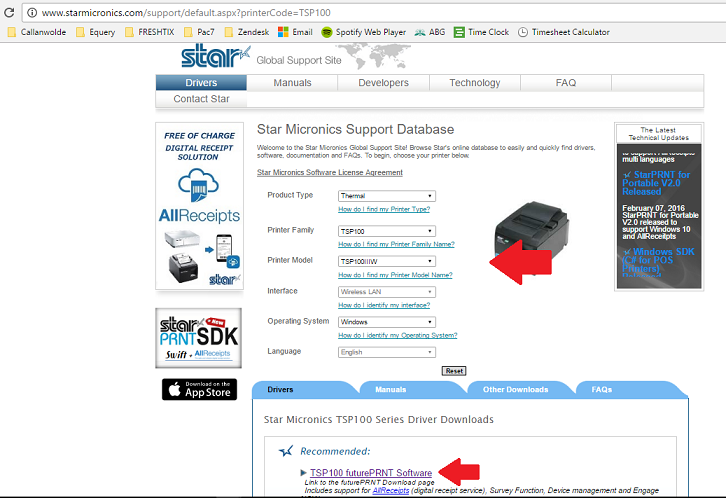This screenshot has height=498, width=726.
Task: Click the browser reload icon
Action: tap(9, 12)
